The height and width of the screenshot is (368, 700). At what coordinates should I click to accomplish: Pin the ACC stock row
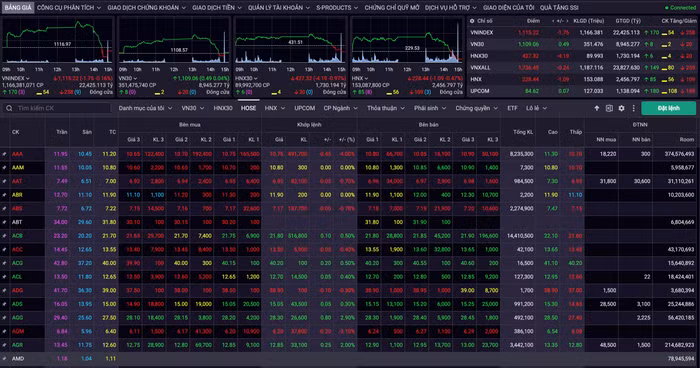point(4,249)
